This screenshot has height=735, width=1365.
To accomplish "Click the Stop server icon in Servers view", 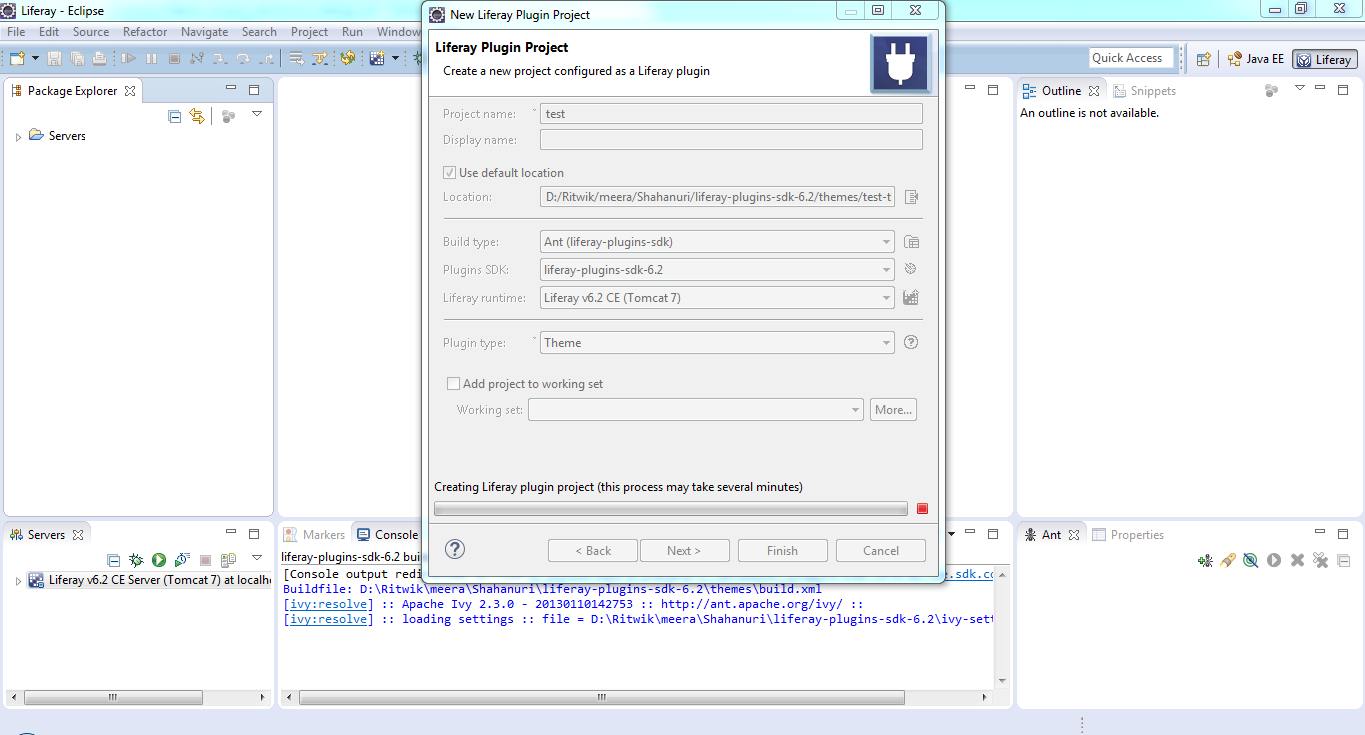I will tap(205, 560).
